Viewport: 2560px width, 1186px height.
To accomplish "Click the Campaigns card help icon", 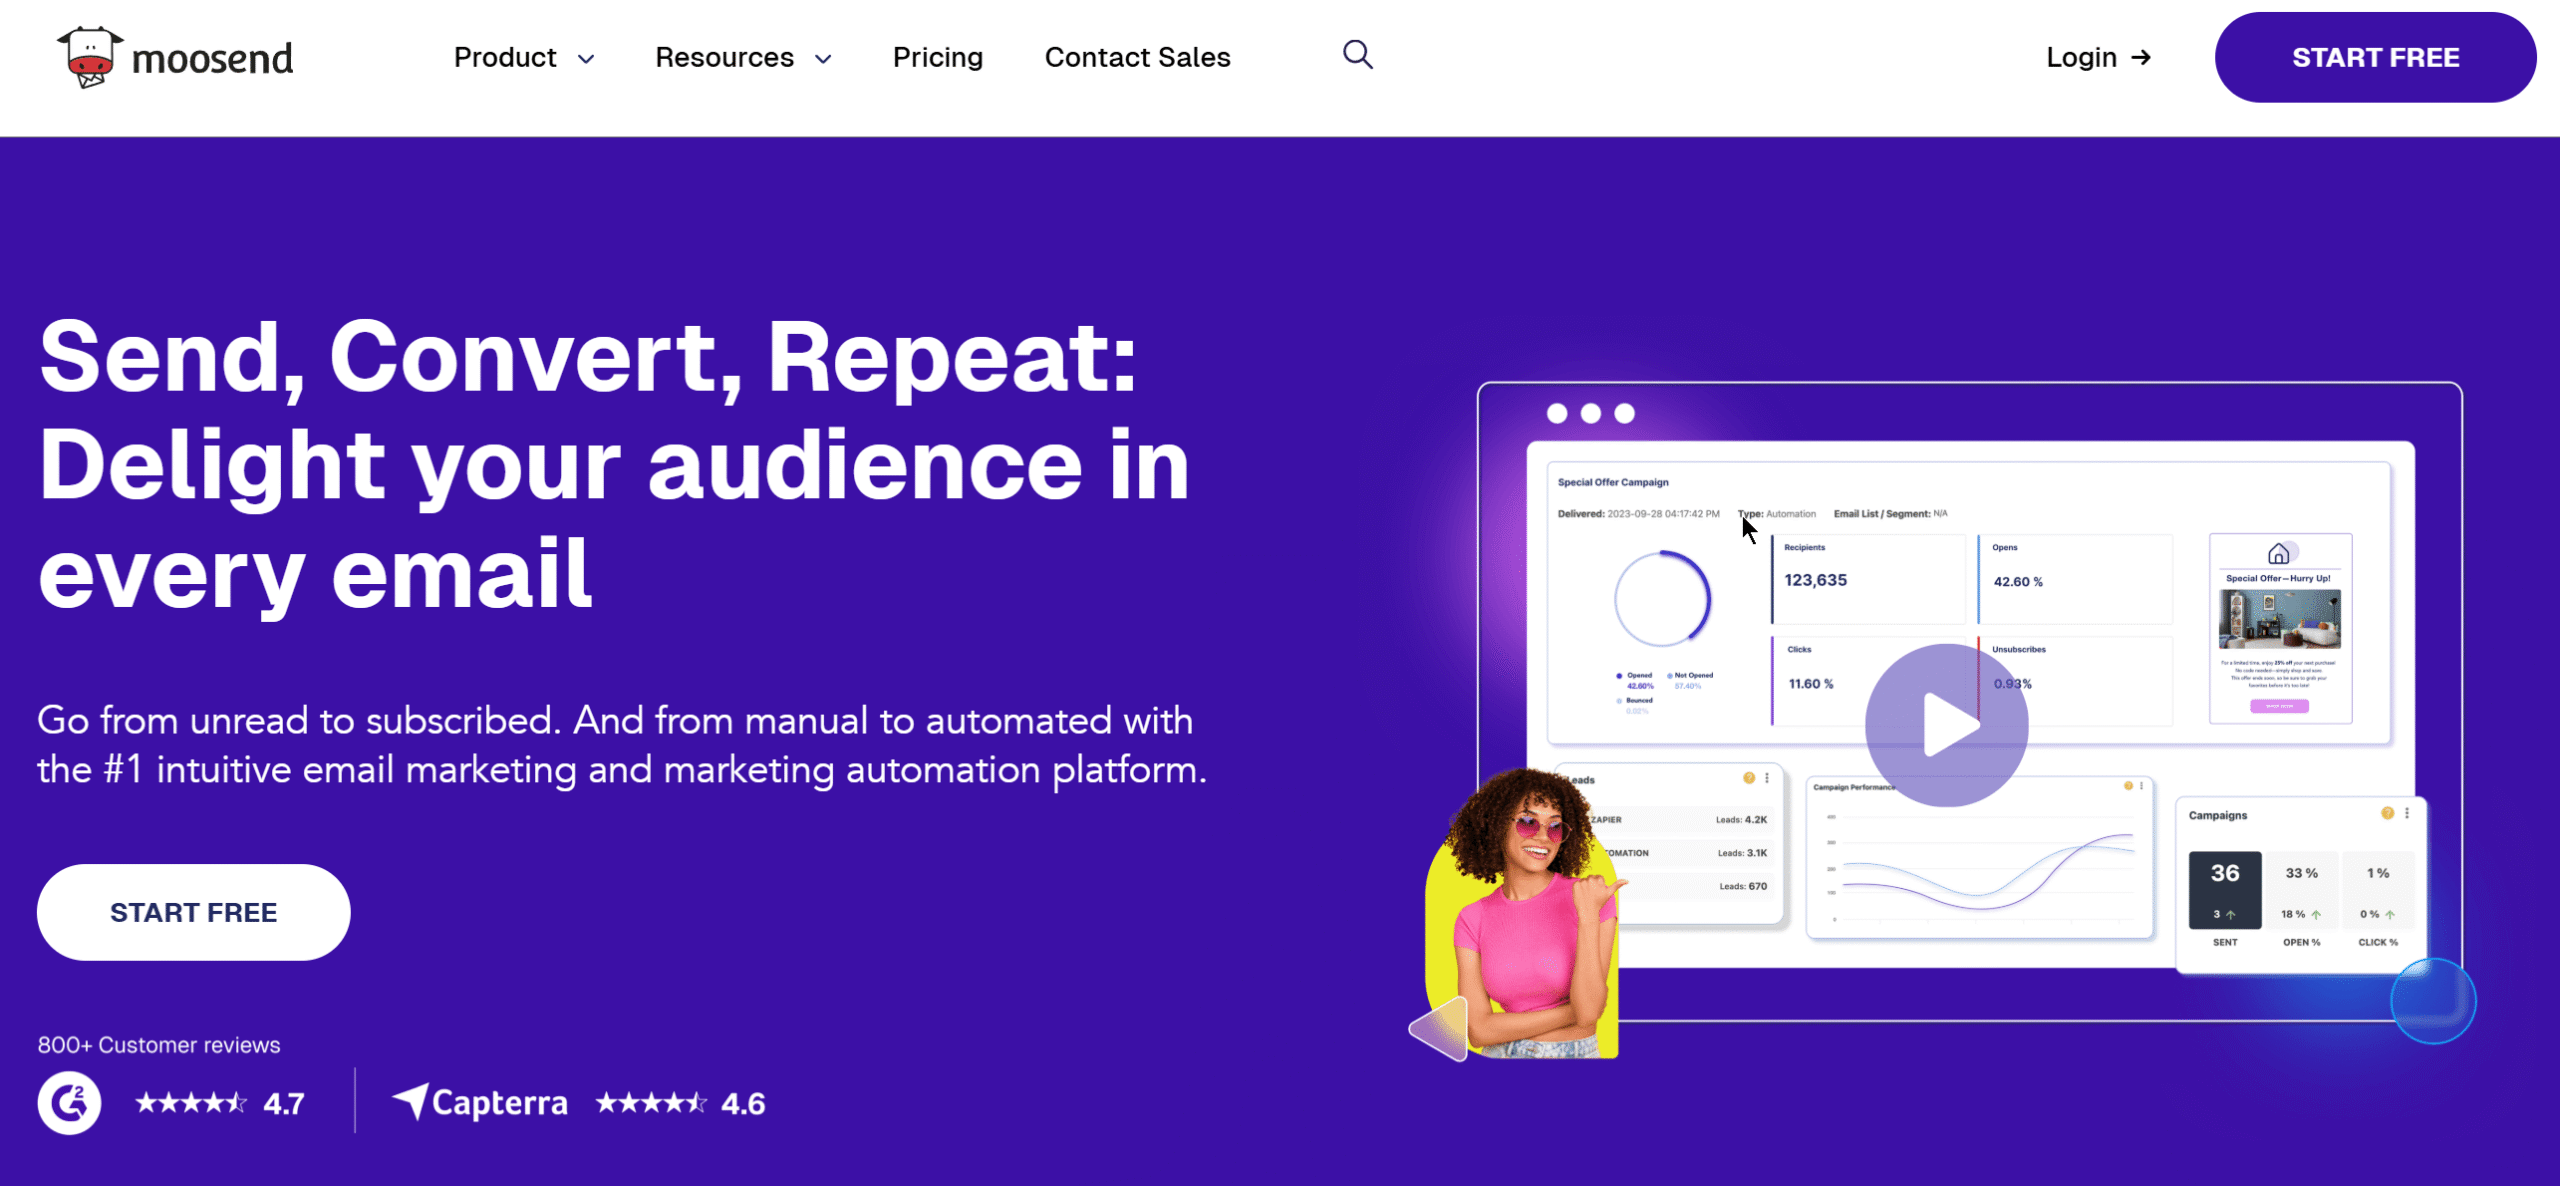I will 2387,813.
